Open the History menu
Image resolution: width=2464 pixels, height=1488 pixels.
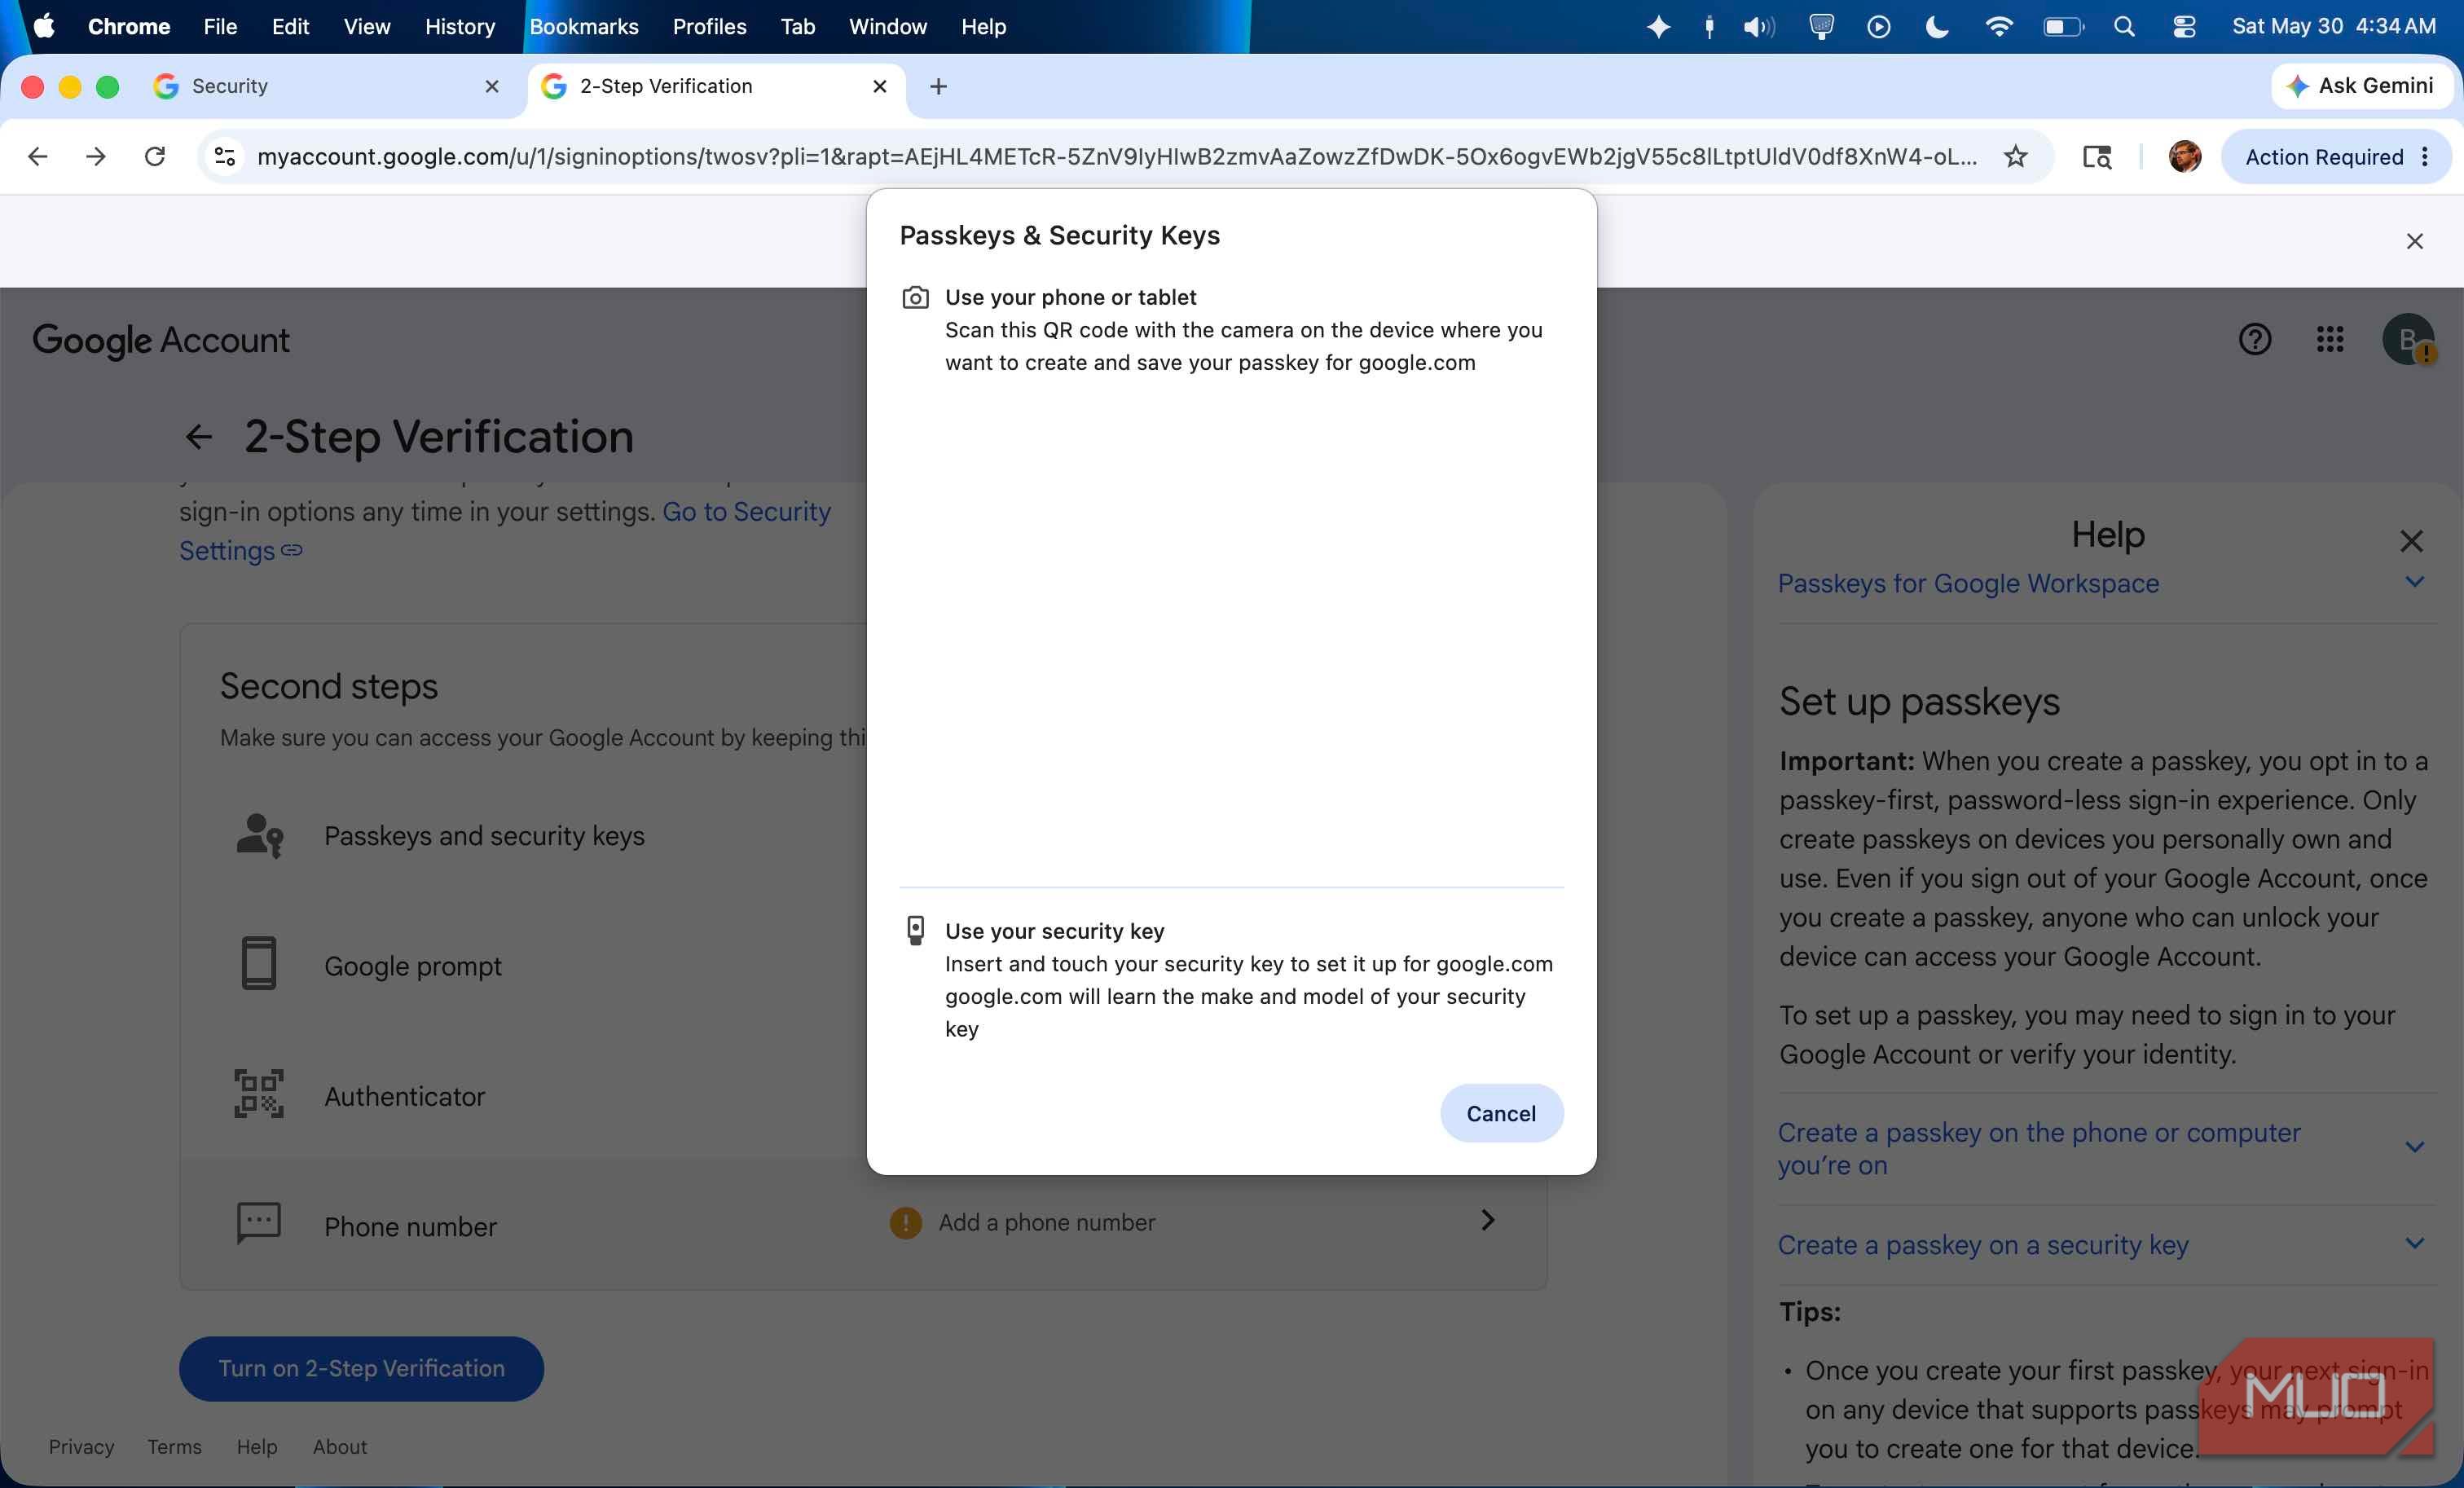coord(460,27)
